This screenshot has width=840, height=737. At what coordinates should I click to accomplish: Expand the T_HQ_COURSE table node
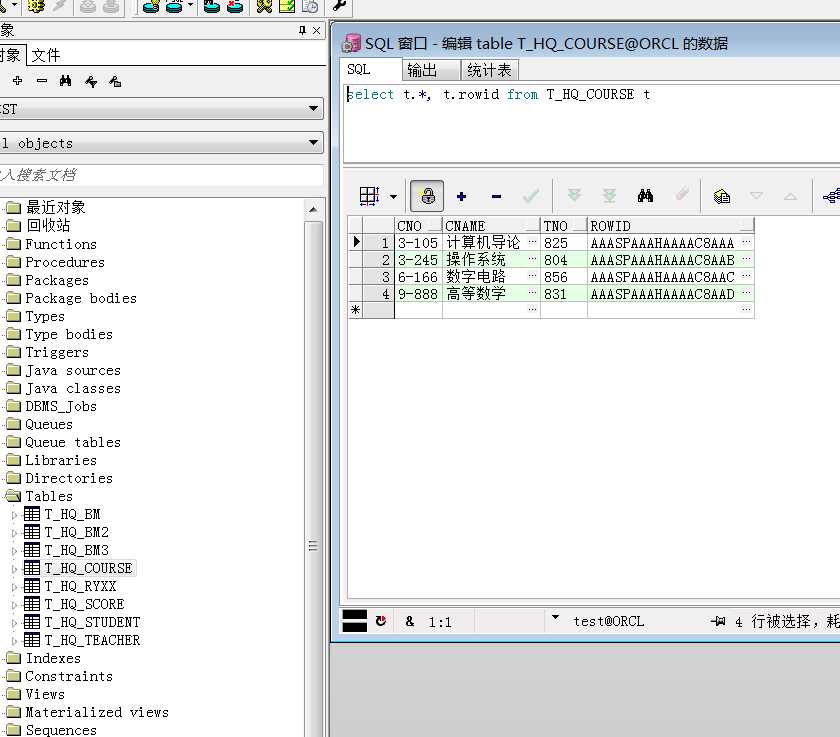click(x=14, y=569)
